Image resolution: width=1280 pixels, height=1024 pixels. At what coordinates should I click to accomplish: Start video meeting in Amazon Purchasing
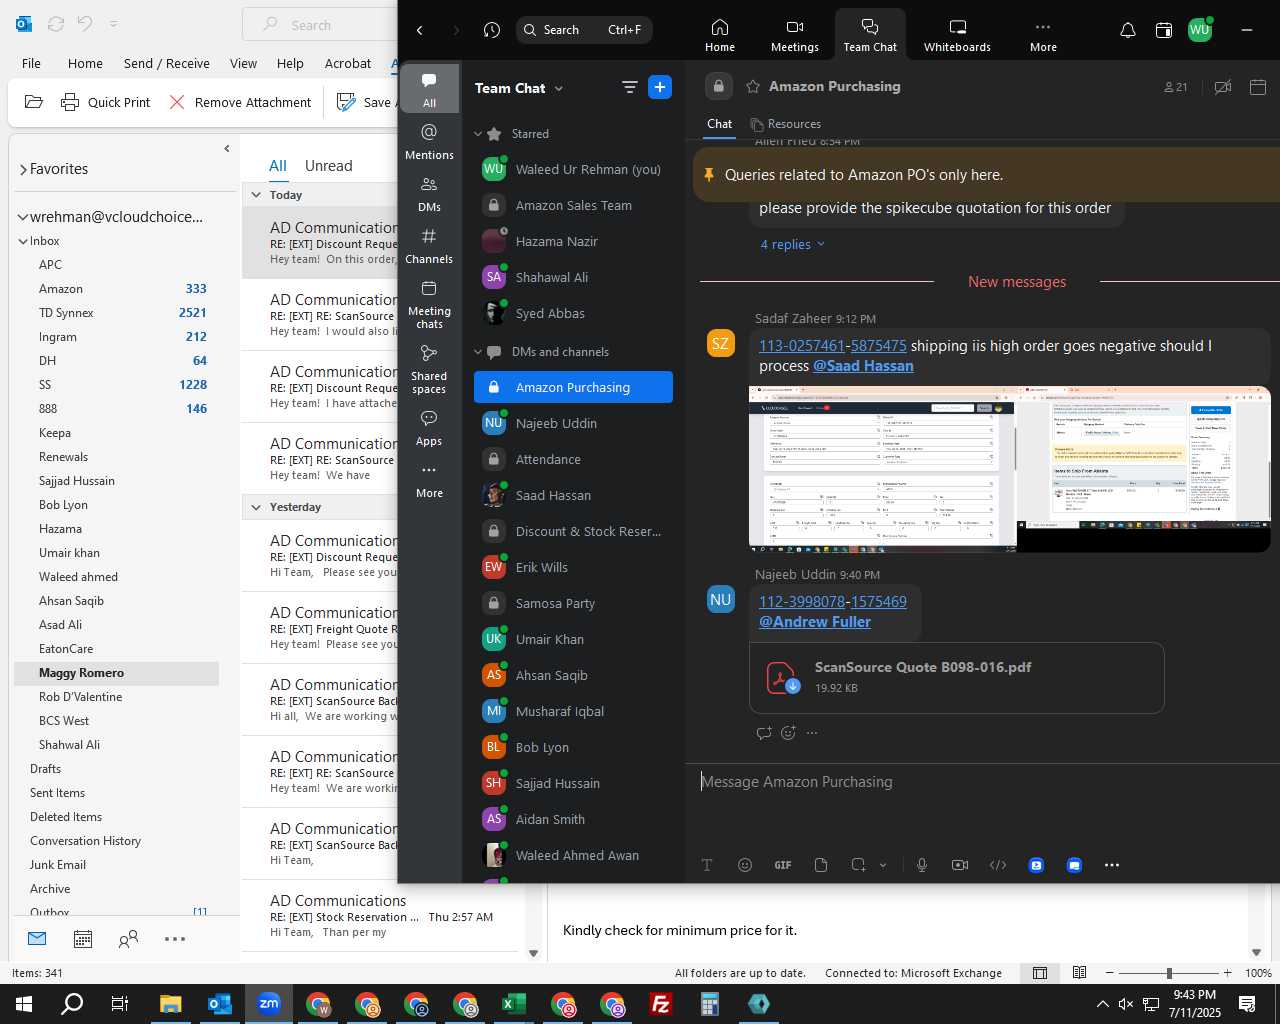coord(1222,87)
